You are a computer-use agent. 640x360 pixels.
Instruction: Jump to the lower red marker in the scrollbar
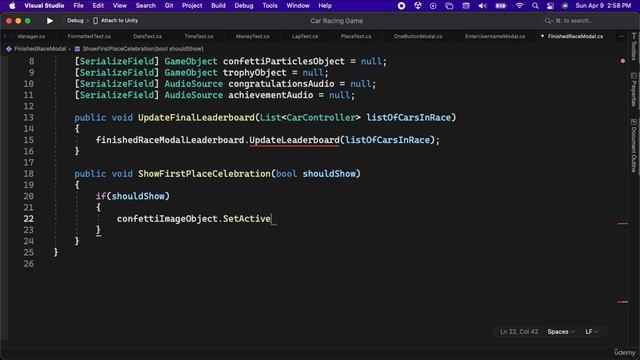[623, 302]
